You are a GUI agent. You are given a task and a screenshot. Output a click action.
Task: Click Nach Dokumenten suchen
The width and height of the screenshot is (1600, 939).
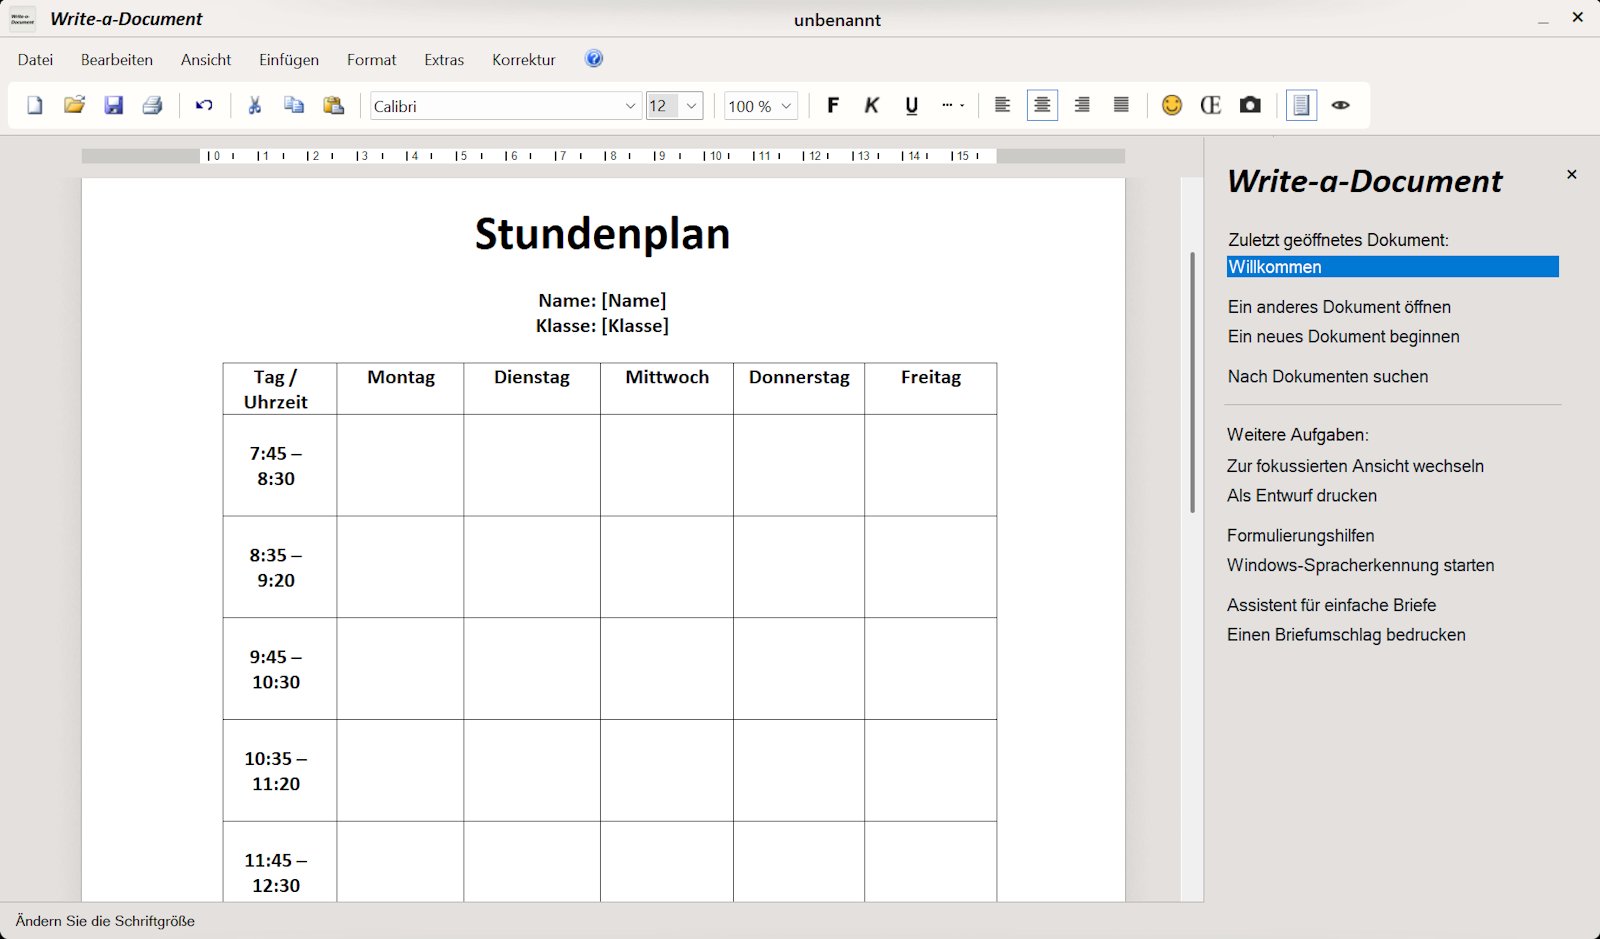click(1328, 377)
